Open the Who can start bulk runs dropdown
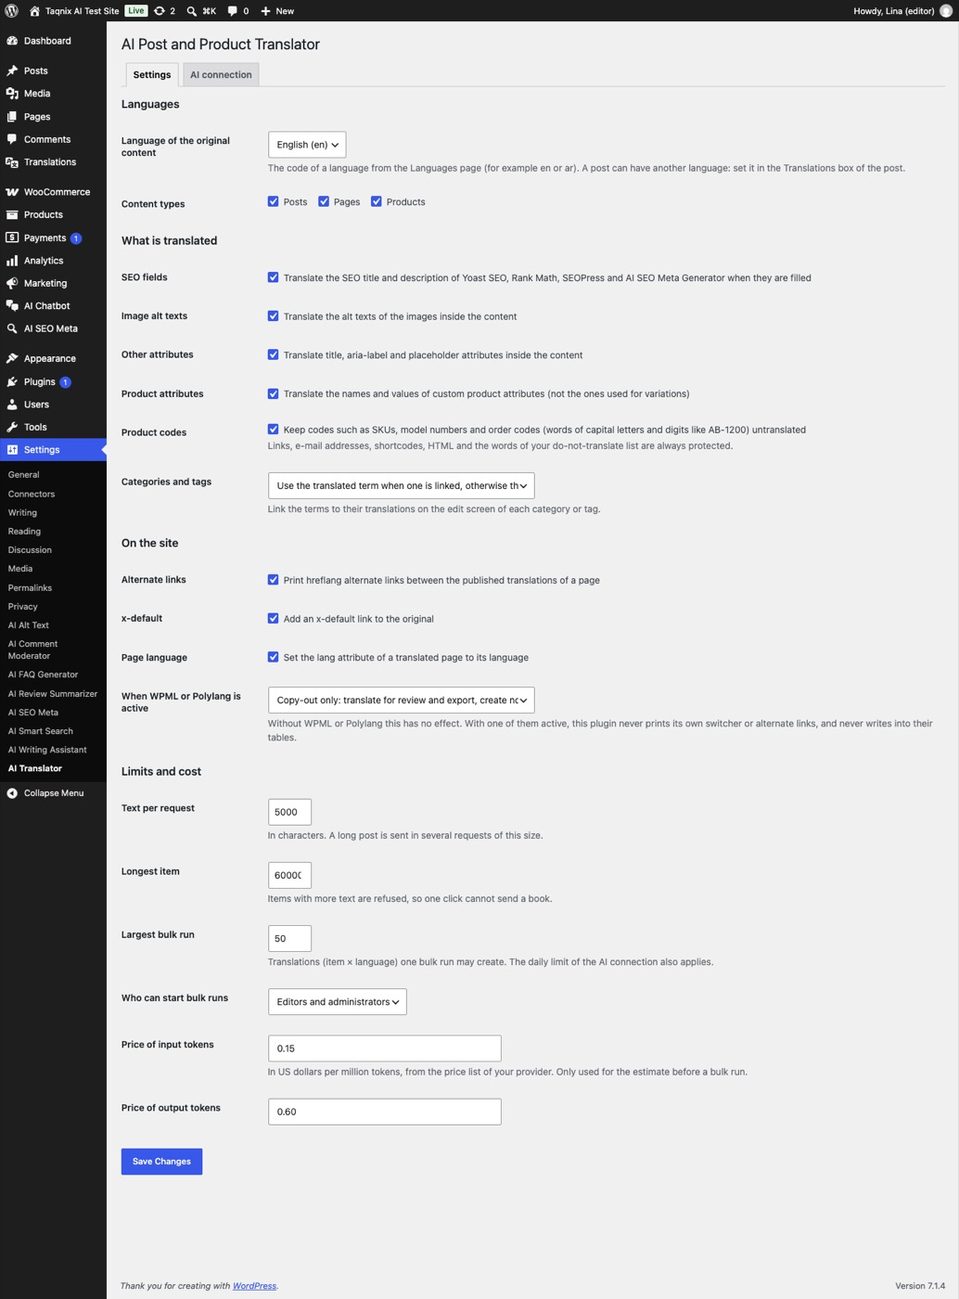Screen dimensions: 959x1299 point(337,1002)
